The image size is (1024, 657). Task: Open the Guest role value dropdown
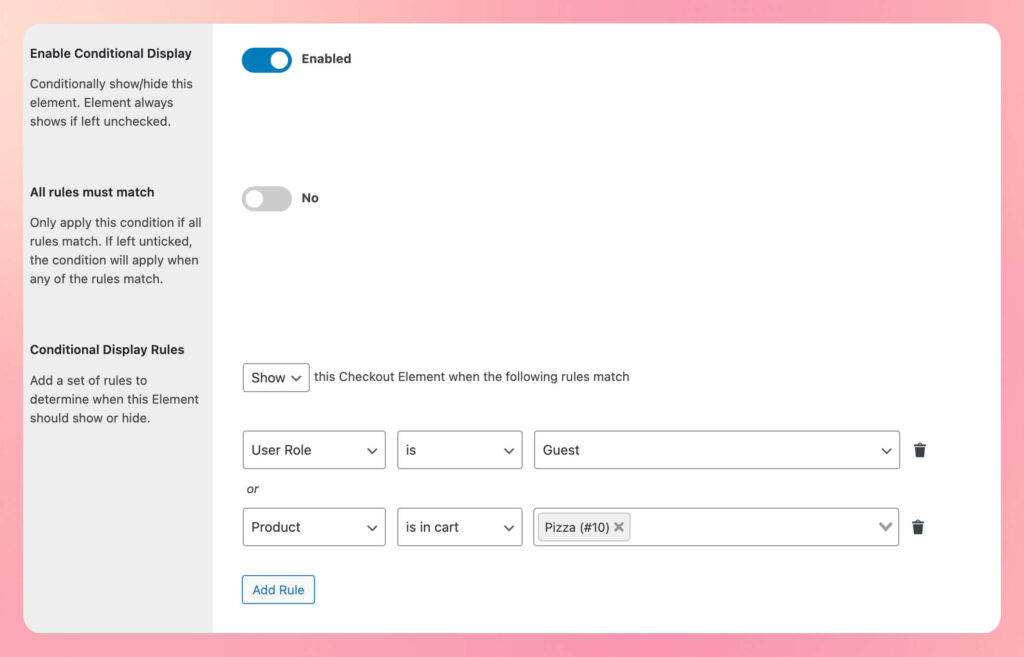point(717,449)
